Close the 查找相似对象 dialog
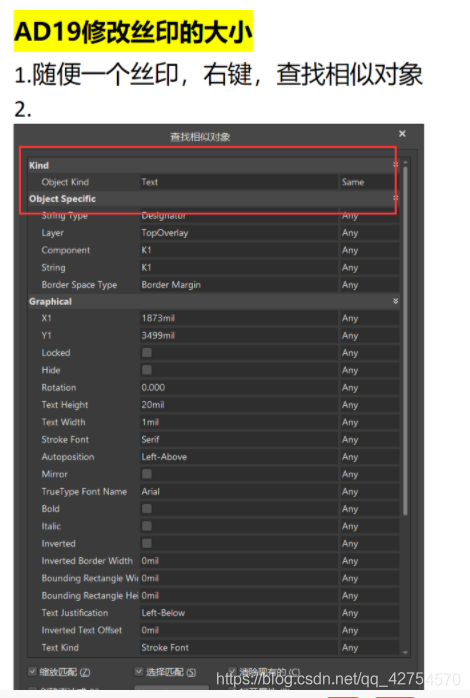Viewport: 470px width, 698px height. 402,134
